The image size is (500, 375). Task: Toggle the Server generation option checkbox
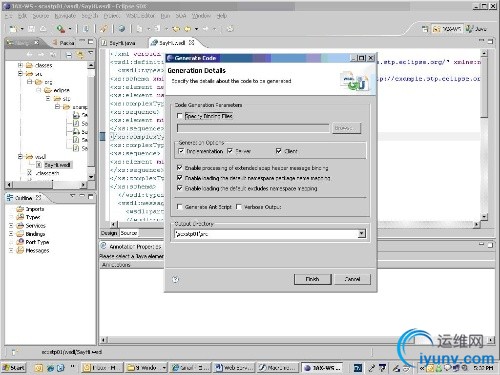(230, 151)
